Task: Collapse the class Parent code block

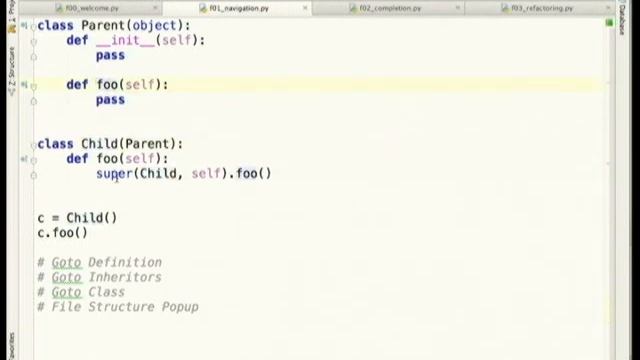Action: tap(33, 27)
